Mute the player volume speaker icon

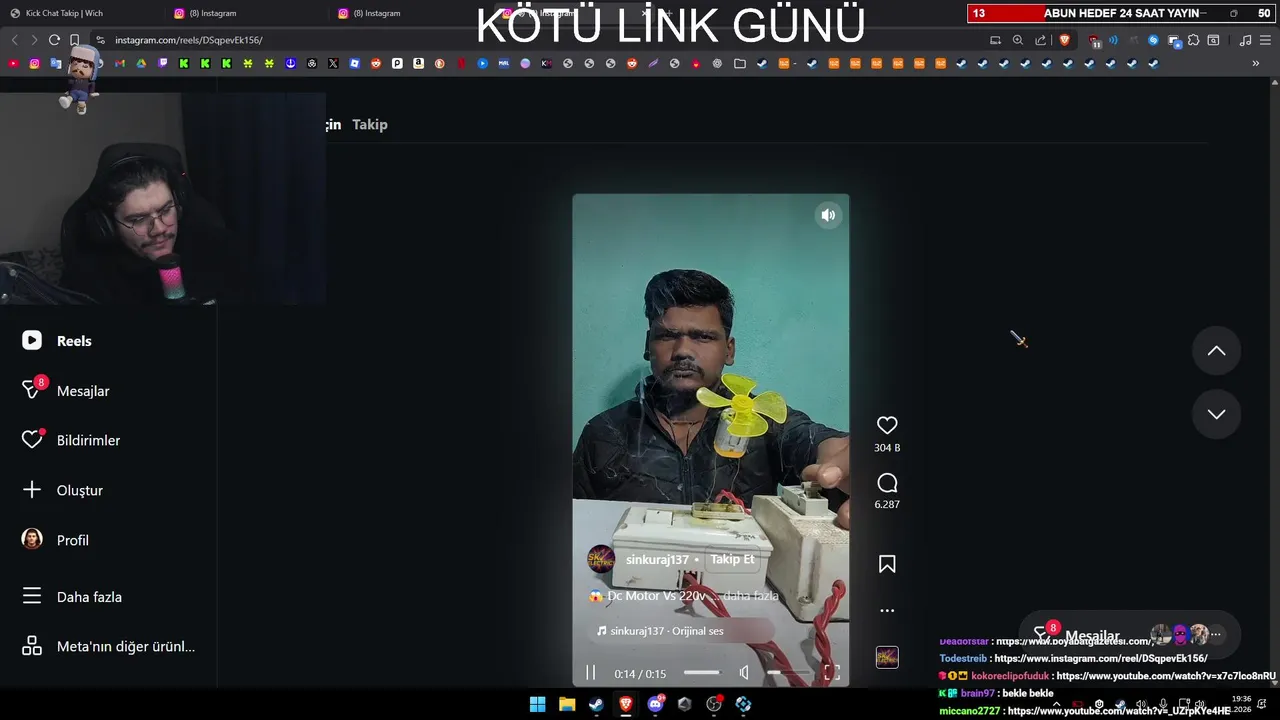[744, 673]
